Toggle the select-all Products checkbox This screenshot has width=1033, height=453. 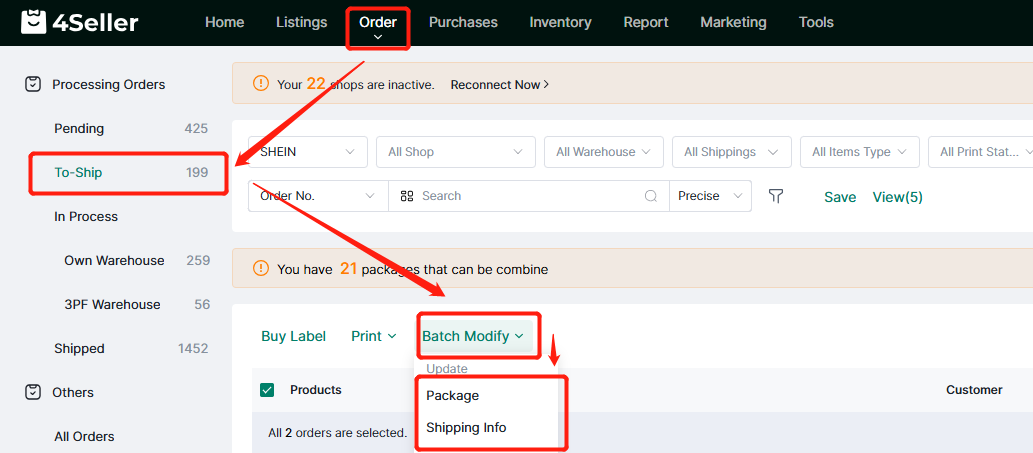(x=267, y=390)
